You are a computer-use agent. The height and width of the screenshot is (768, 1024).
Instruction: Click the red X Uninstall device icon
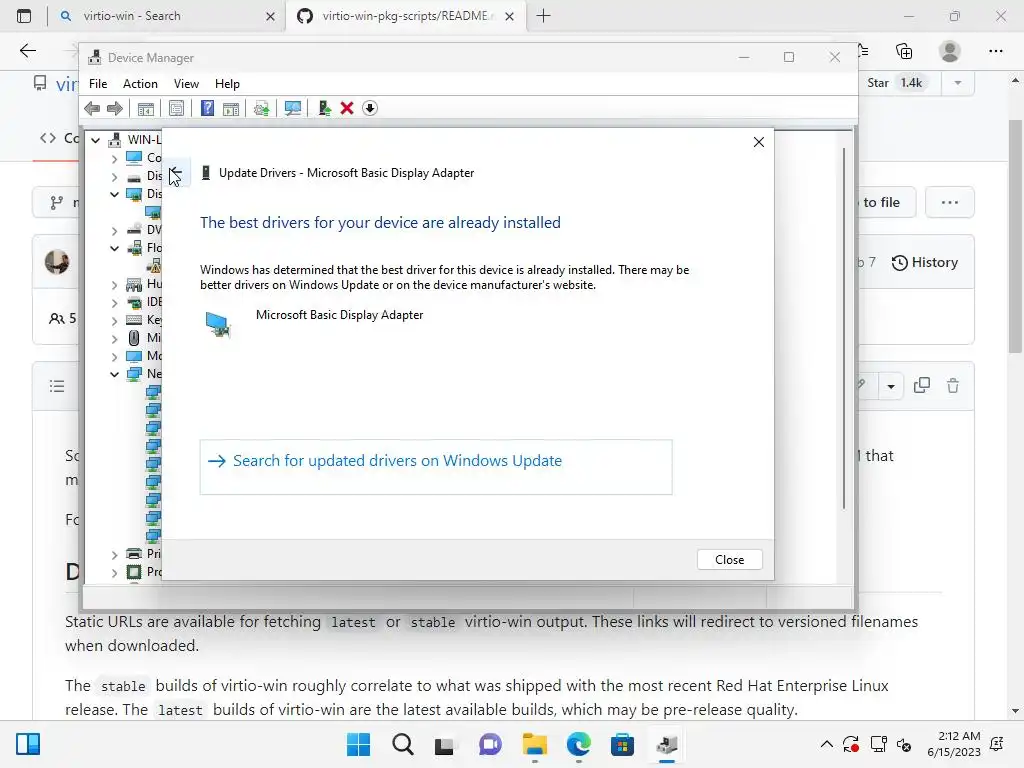click(x=347, y=108)
